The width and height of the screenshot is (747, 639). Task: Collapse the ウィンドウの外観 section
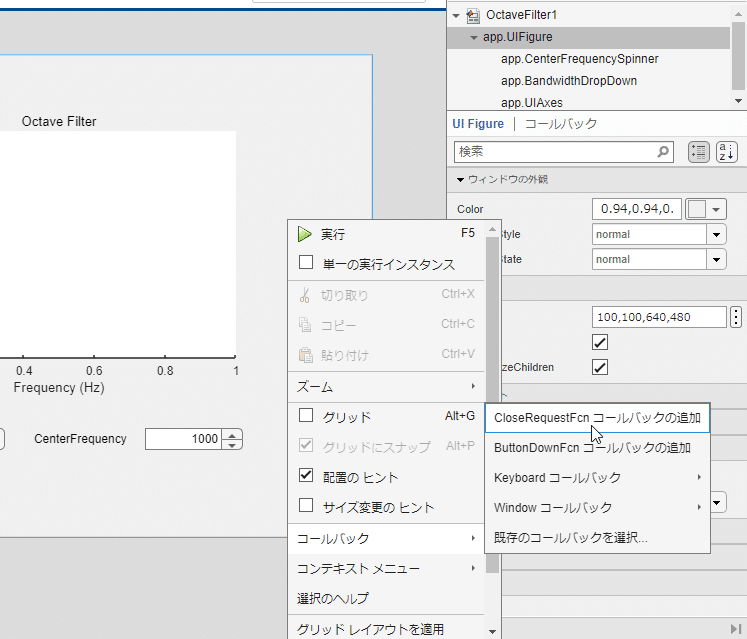(460, 180)
